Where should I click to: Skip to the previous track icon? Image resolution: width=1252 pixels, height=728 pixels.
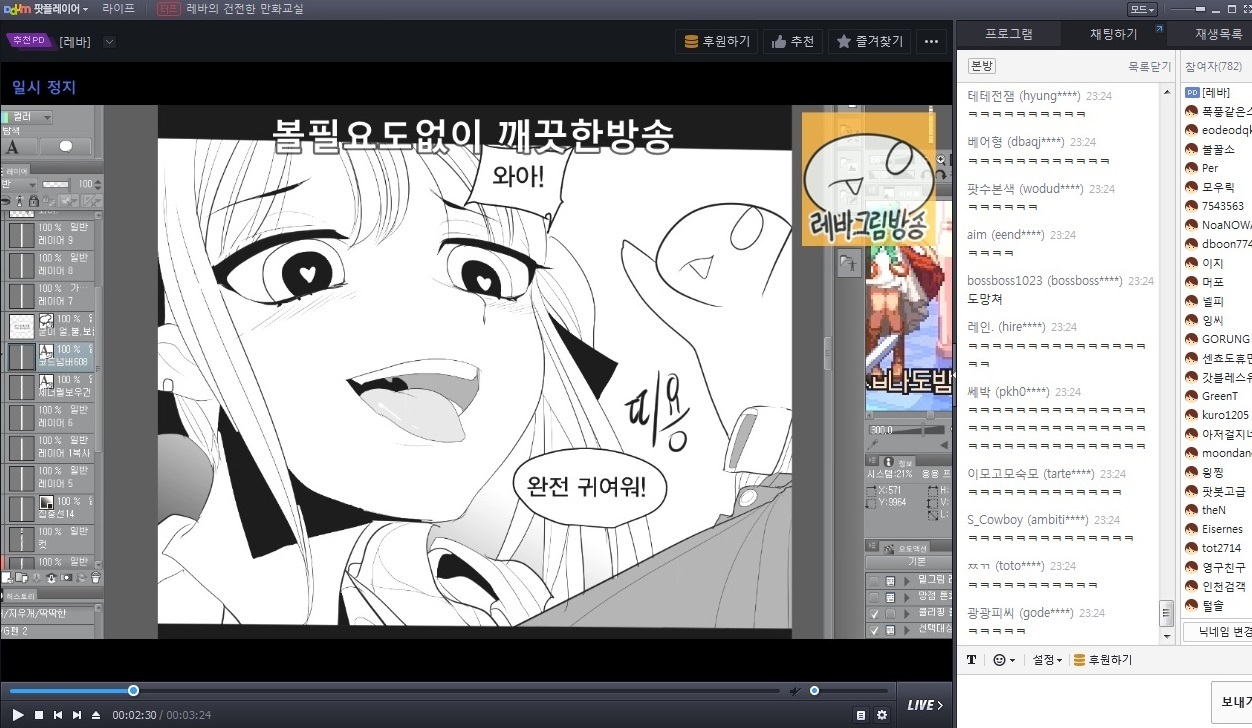(58, 715)
